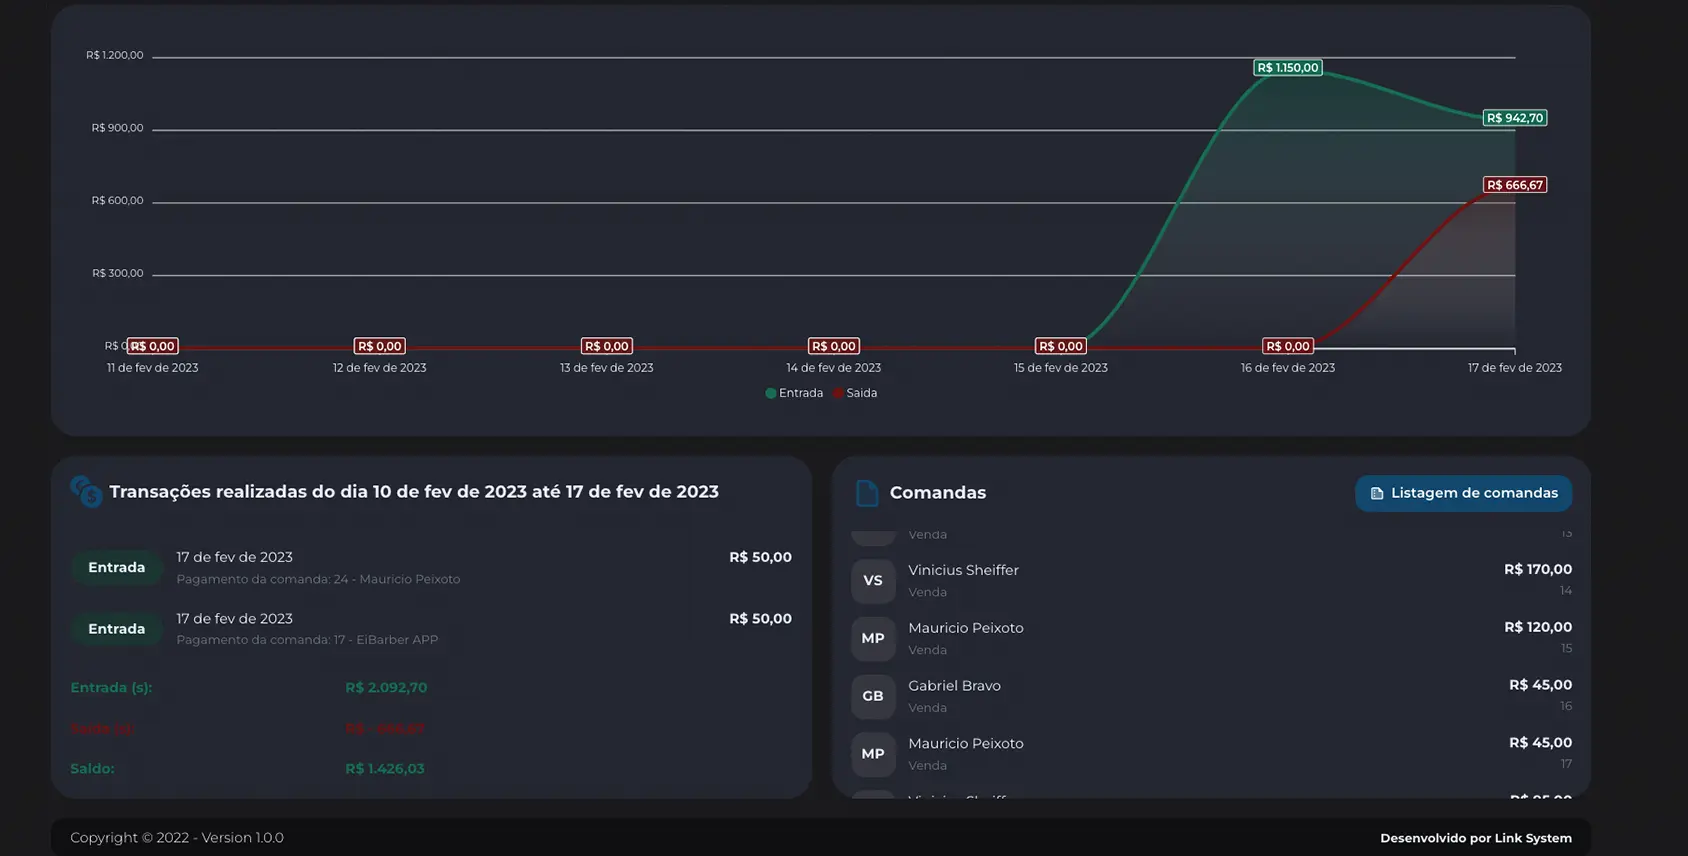Click the R$ 1.426,03 balance value

click(x=385, y=769)
